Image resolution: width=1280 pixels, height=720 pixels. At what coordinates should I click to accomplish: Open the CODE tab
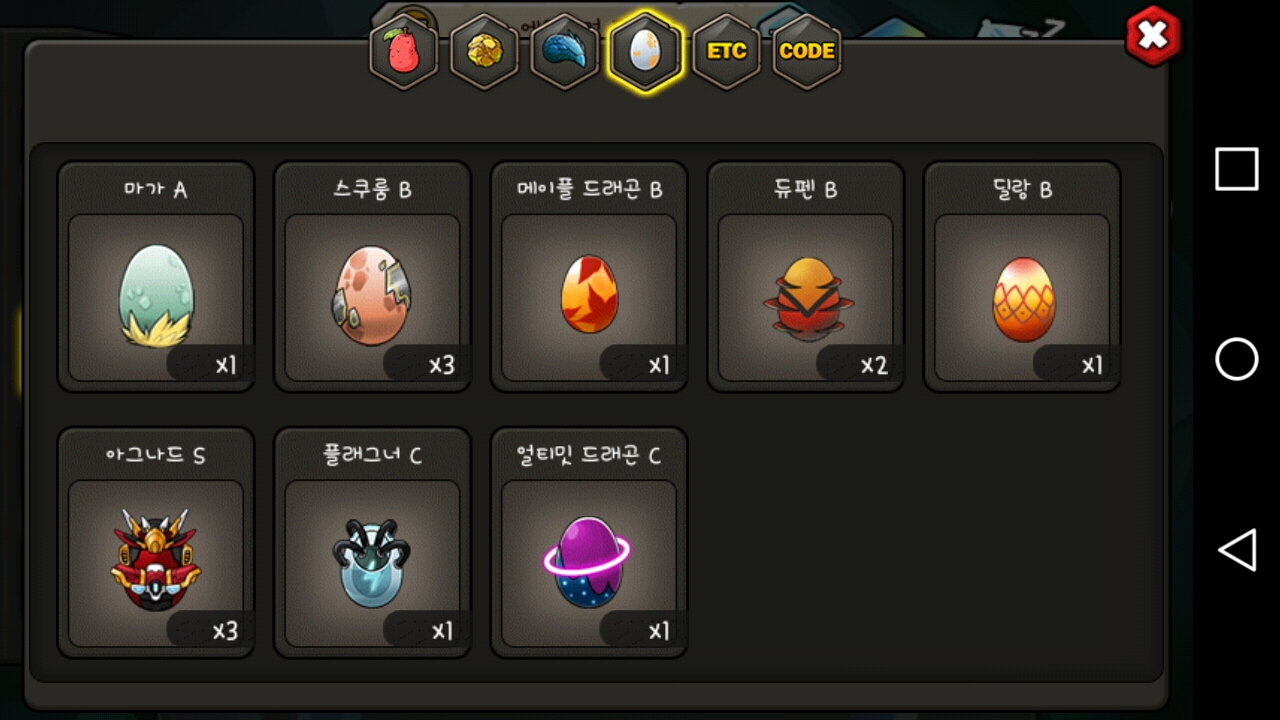[807, 51]
